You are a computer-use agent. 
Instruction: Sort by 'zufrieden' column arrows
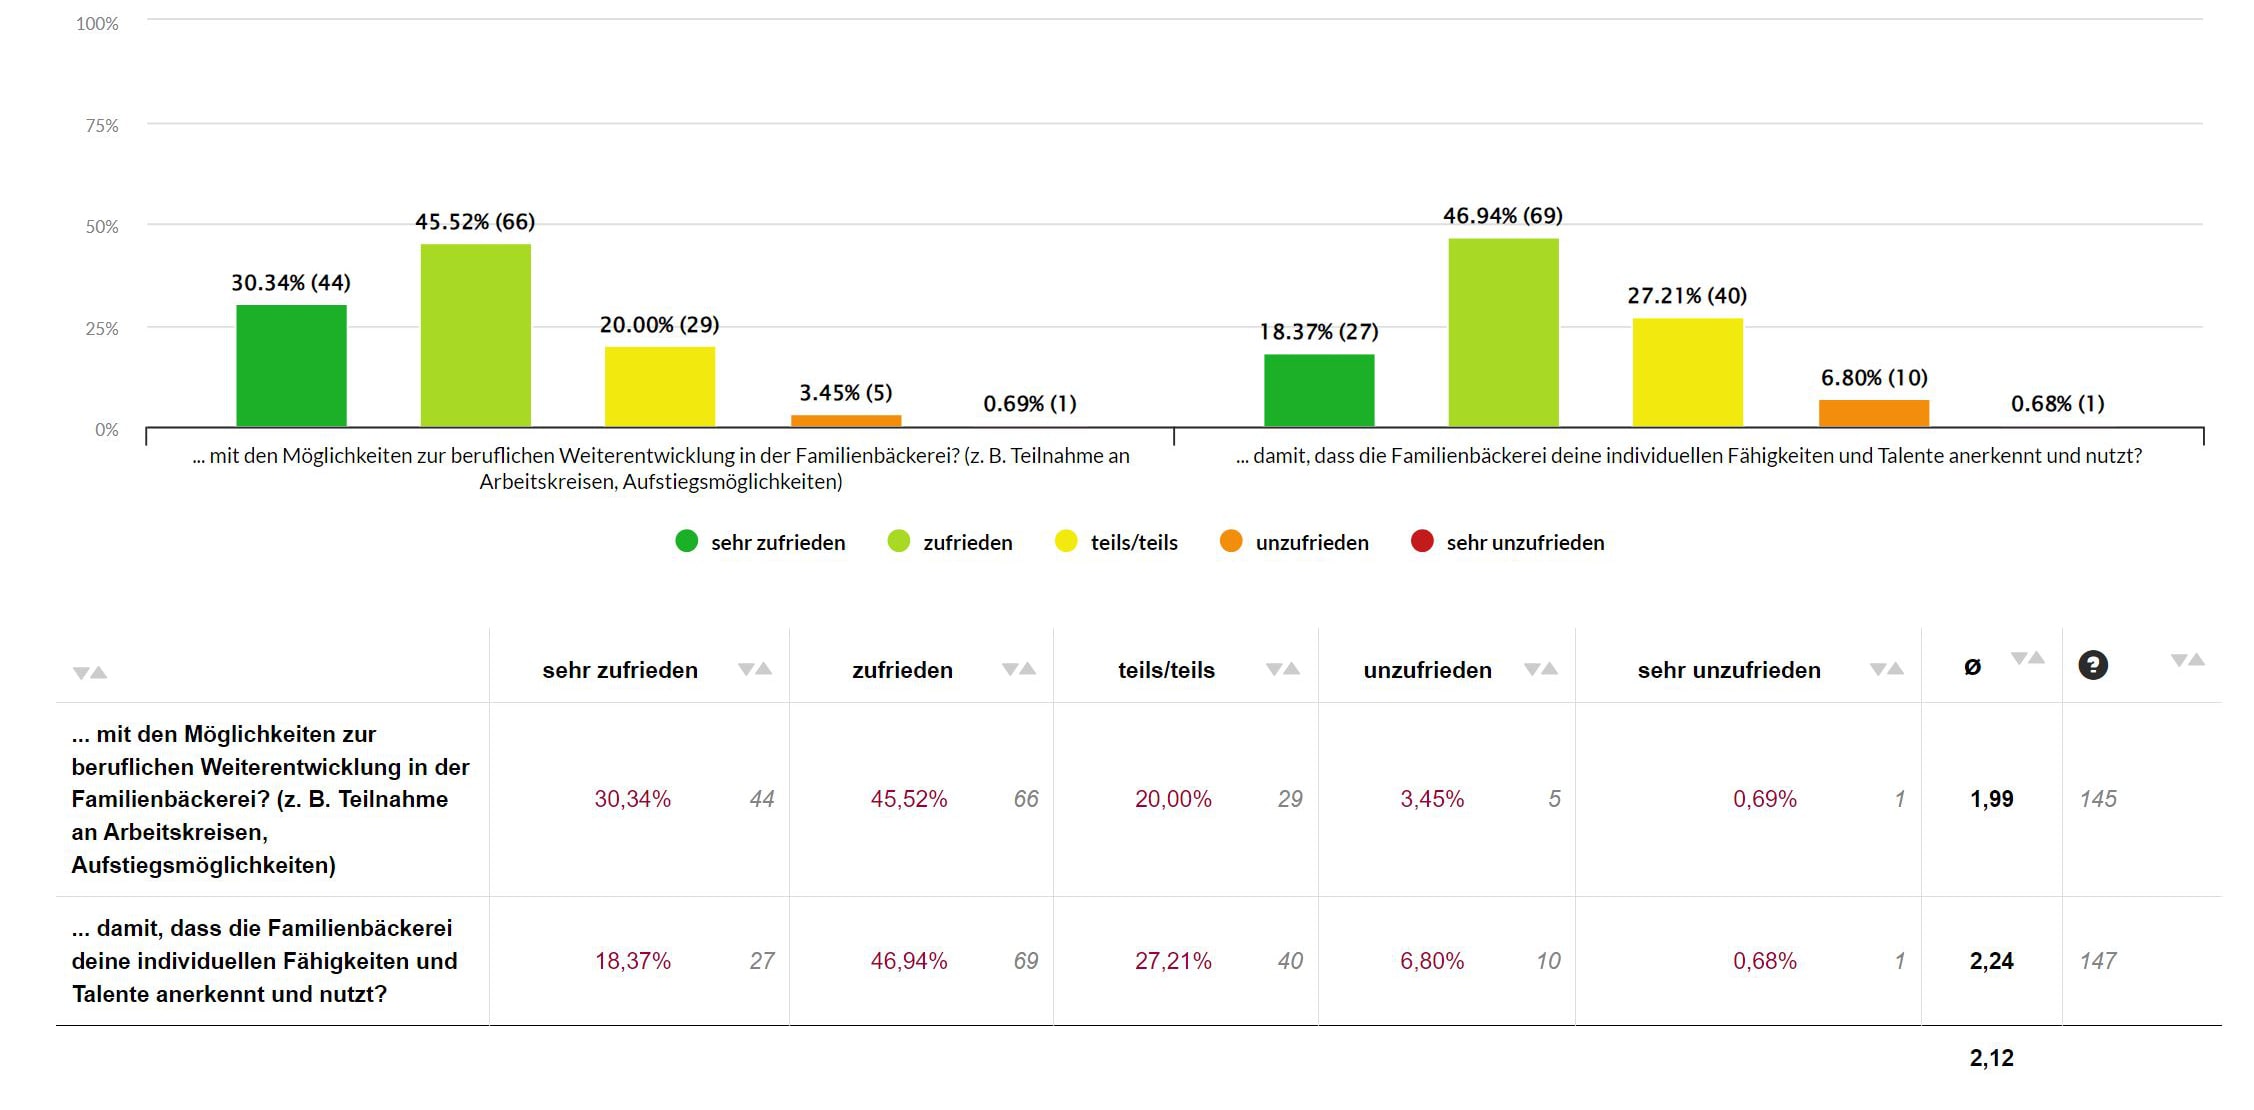click(x=1019, y=669)
